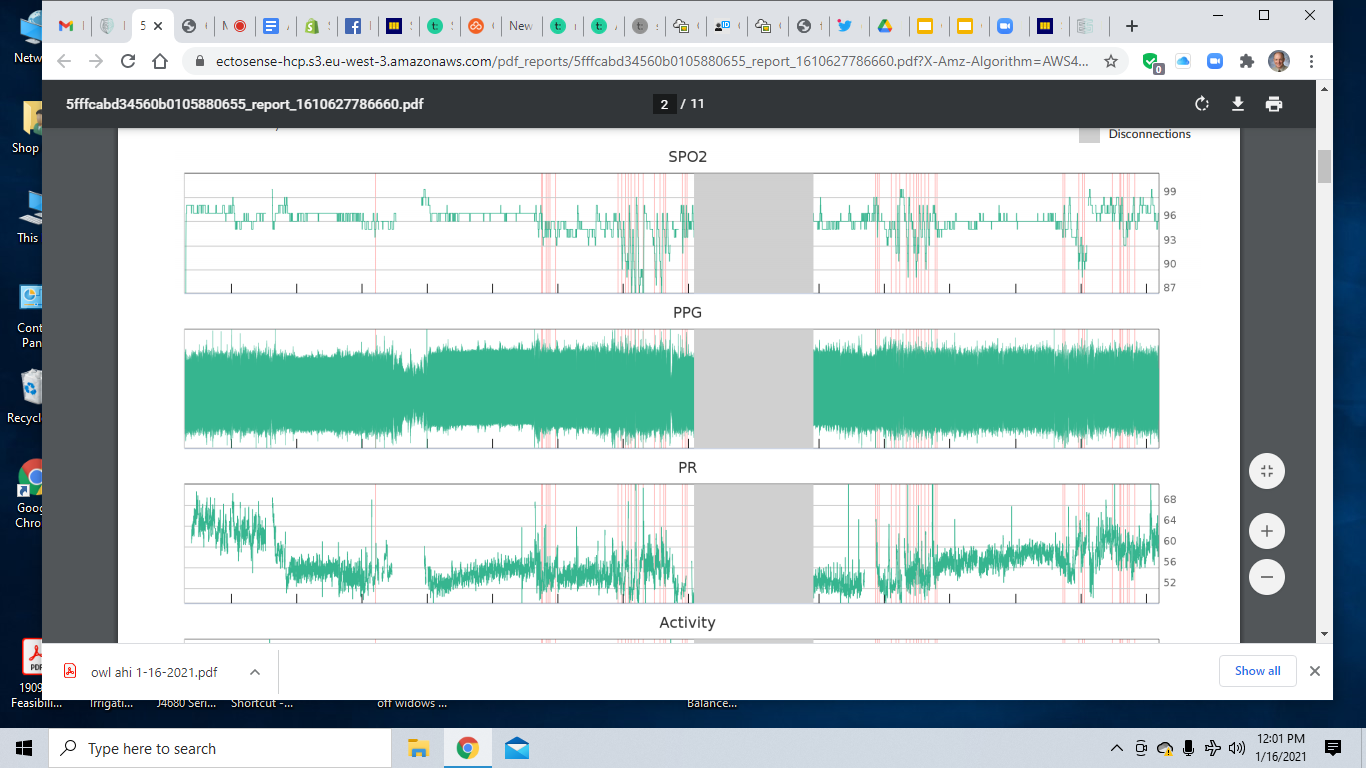Screen dimensions: 1366x768
Task: Bookmark this page with the star icon
Action: [1110, 61]
